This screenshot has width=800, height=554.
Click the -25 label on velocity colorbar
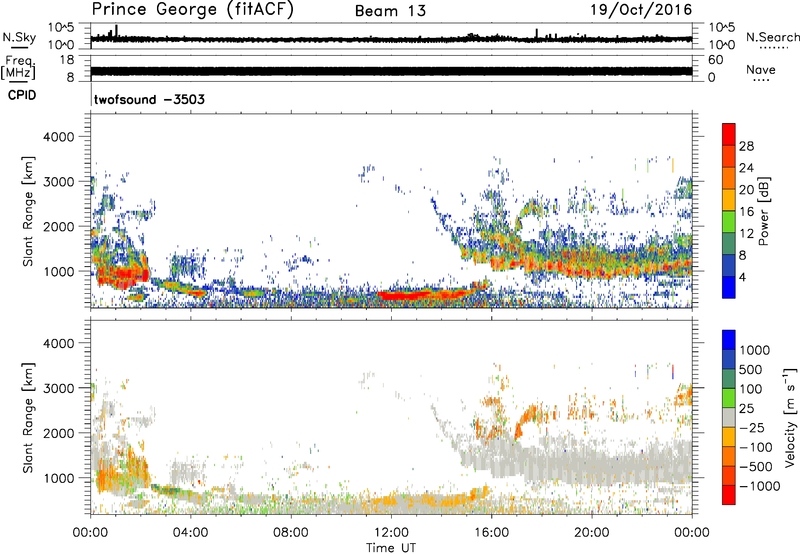(x=752, y=427)
